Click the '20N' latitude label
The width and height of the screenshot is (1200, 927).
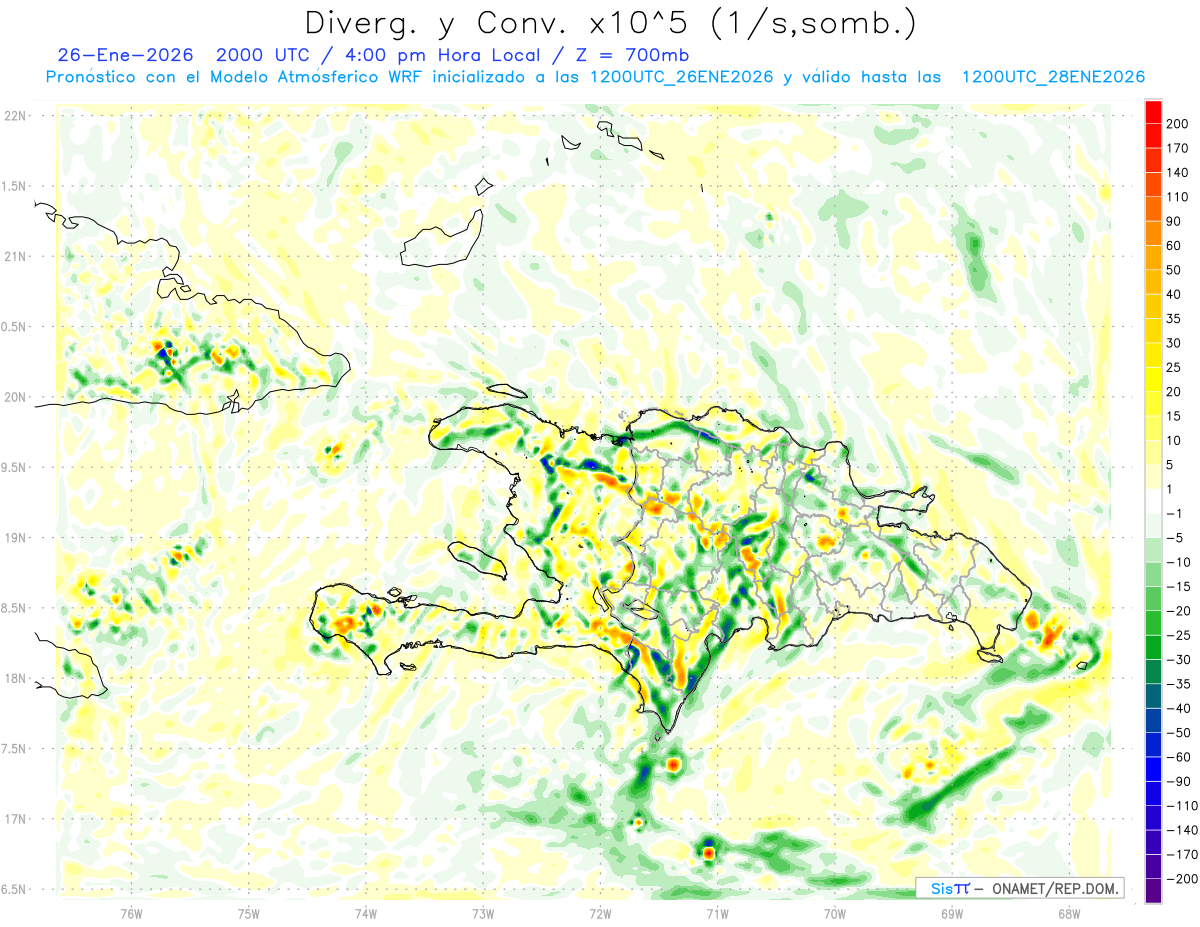tap(15, 397)
